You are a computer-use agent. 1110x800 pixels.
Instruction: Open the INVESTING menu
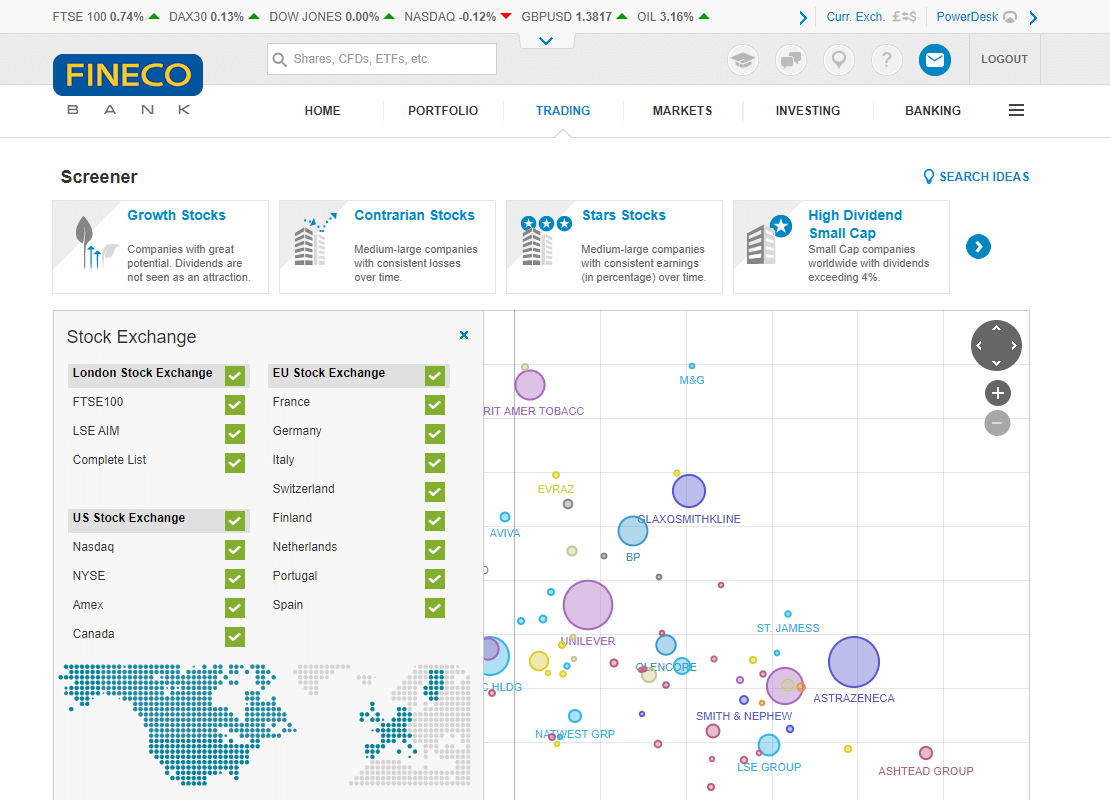808,110
